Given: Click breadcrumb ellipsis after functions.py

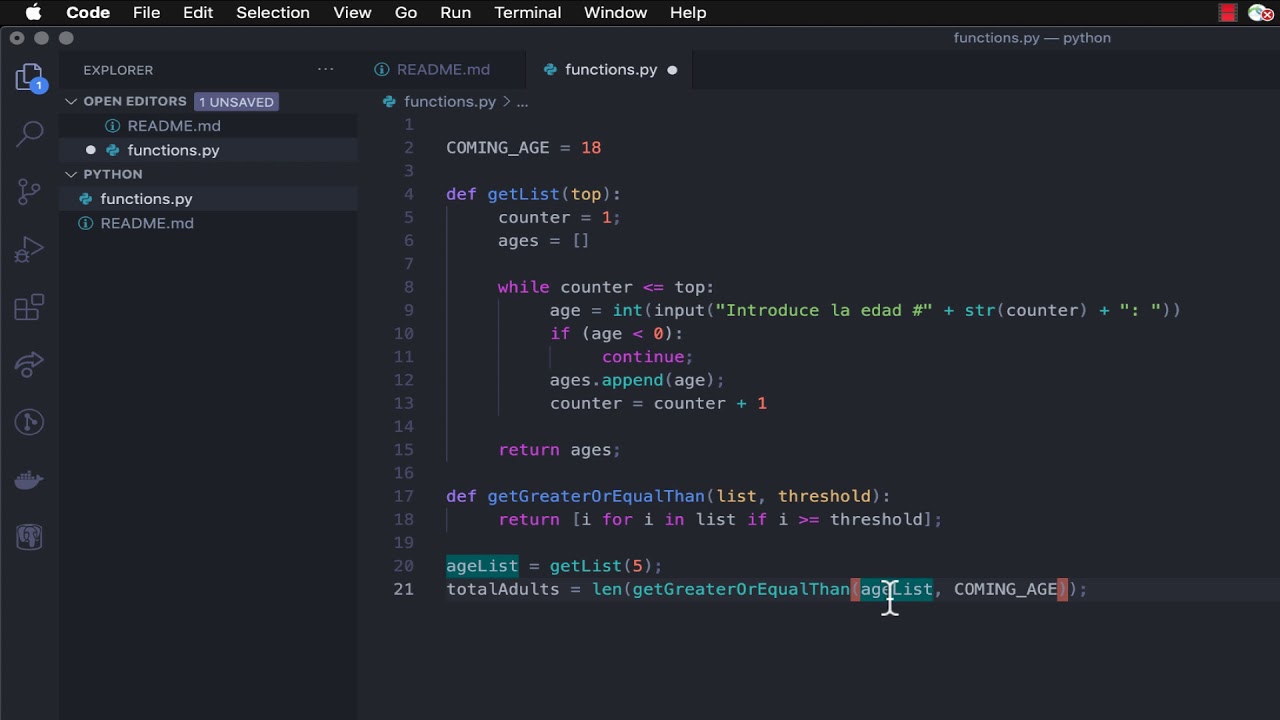Looking at the screenshot, I should (x=522, y=102).
